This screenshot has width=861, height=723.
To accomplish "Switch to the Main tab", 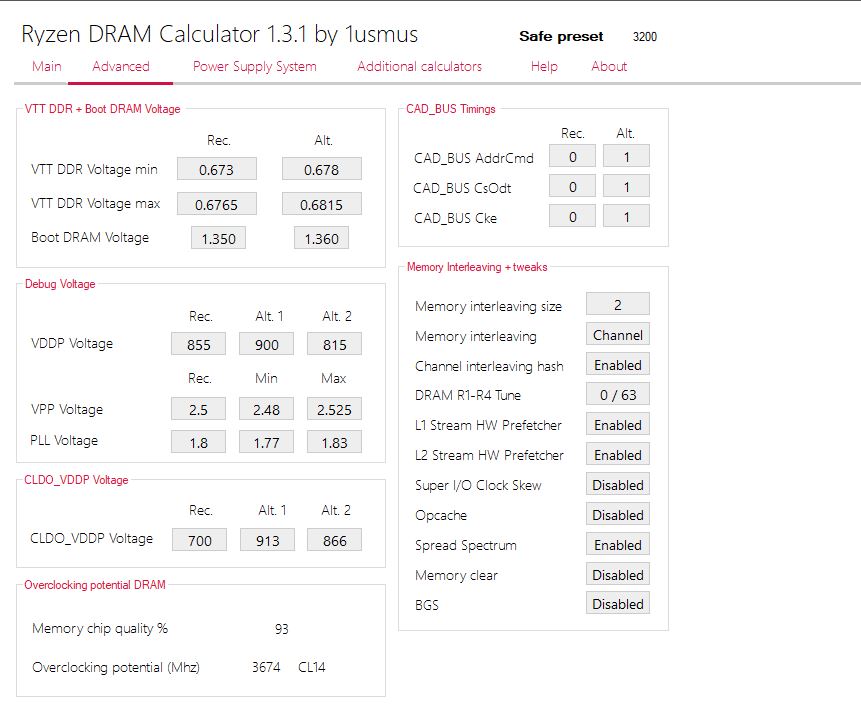I will tap(47, 66).
